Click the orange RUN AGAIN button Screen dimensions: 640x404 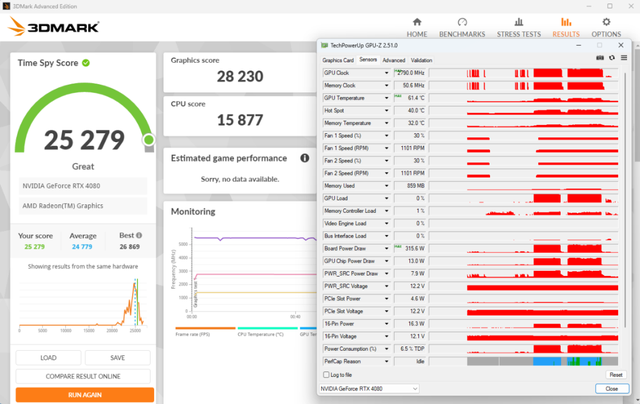coord(84,394)
